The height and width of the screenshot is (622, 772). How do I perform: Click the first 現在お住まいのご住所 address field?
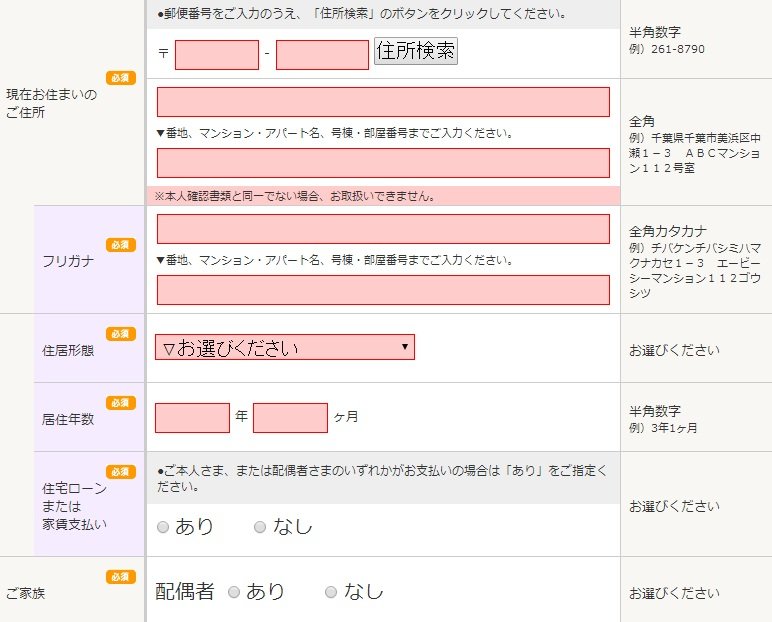pos(383,102)
